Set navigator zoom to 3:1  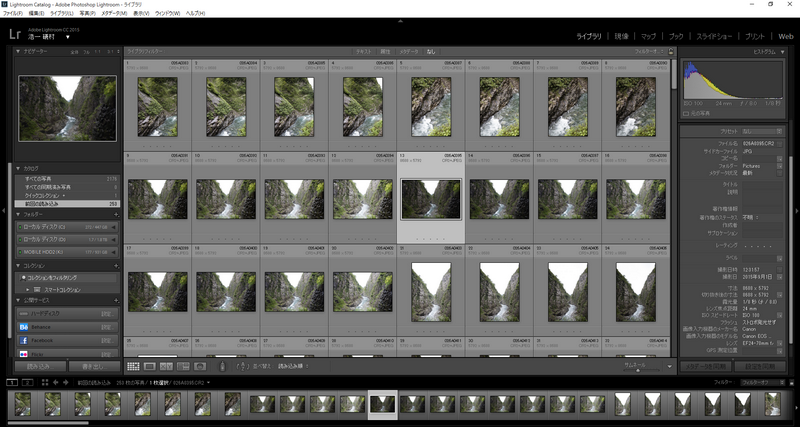click(x=110, y=52)
